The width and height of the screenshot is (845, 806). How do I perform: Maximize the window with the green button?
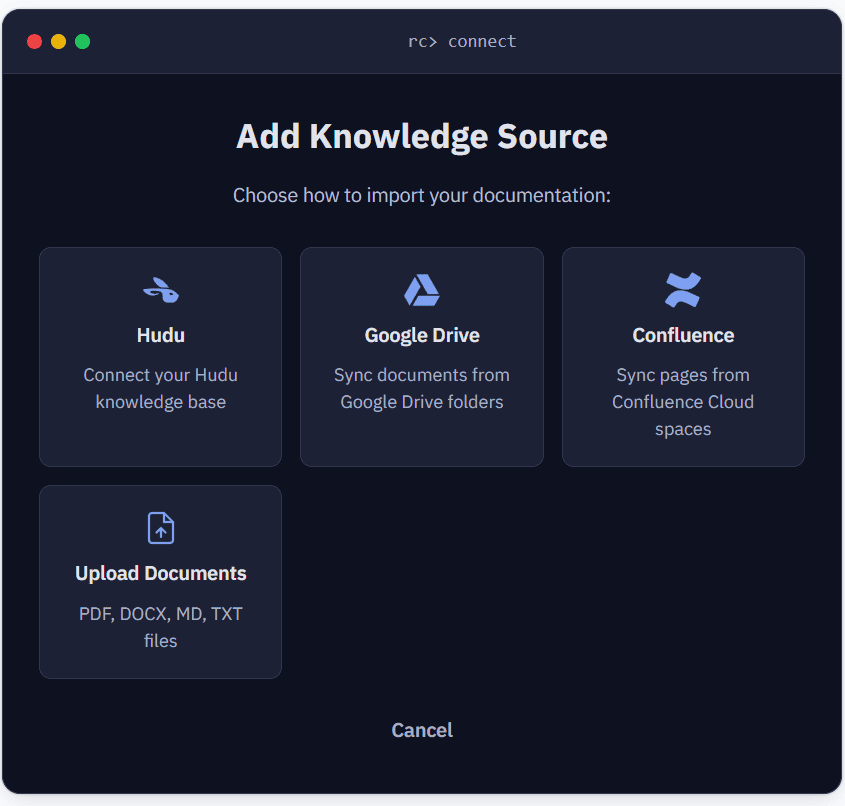coord(82,41)
